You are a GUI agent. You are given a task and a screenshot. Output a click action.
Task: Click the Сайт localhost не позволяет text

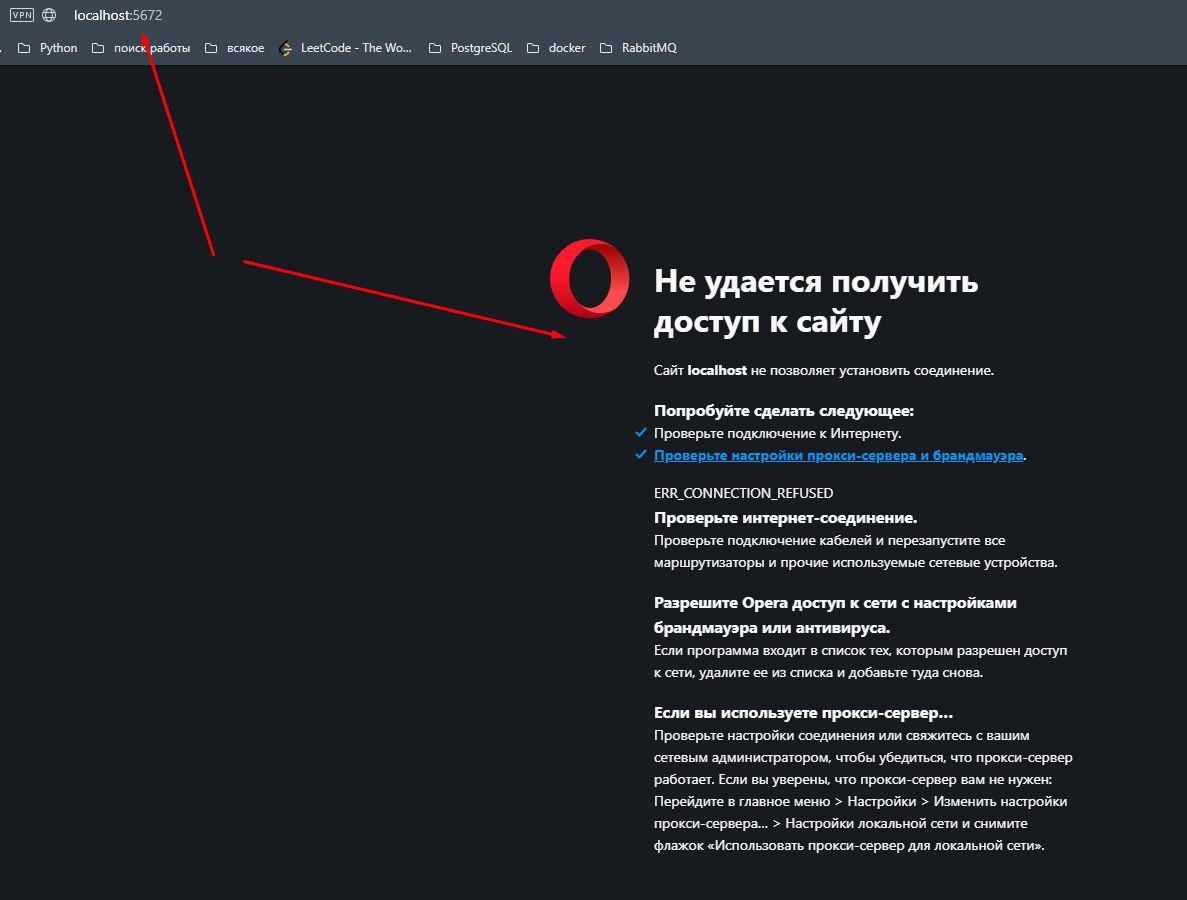click(824, 370)
